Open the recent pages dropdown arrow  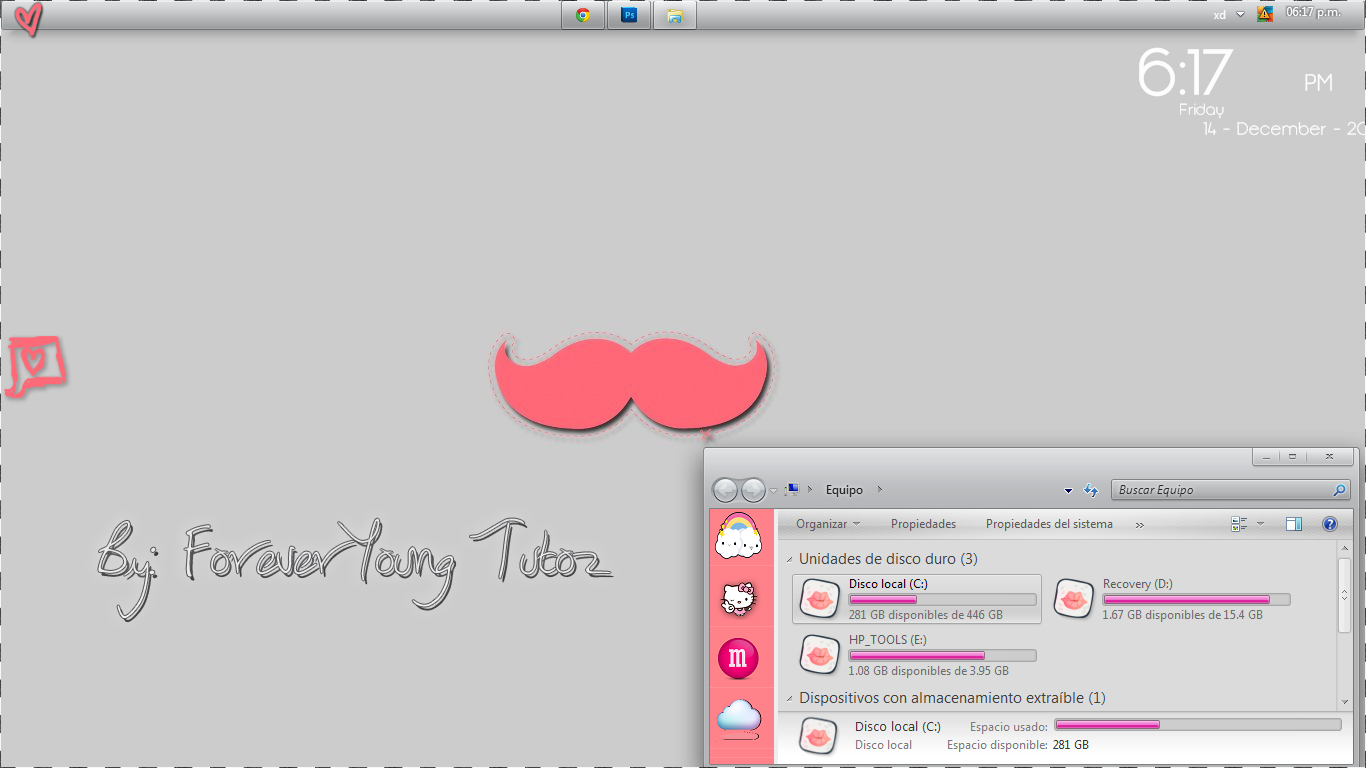[773, 491]
